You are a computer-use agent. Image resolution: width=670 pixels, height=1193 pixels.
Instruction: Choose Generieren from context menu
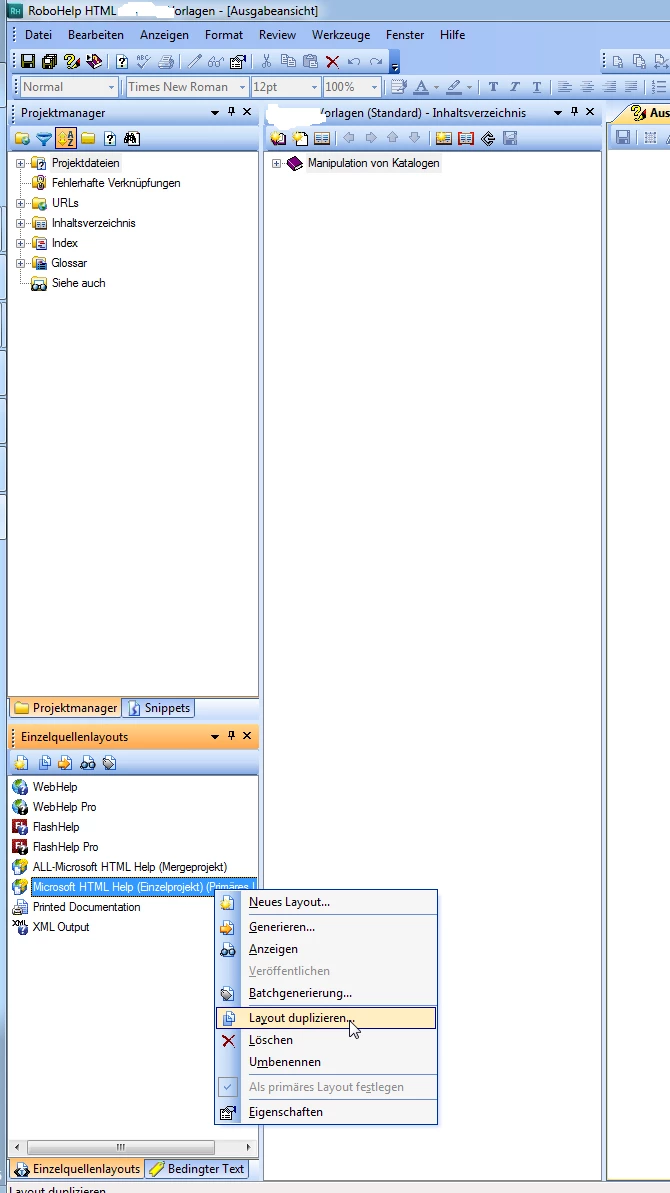pyautogui.click(x=326, y=927)
